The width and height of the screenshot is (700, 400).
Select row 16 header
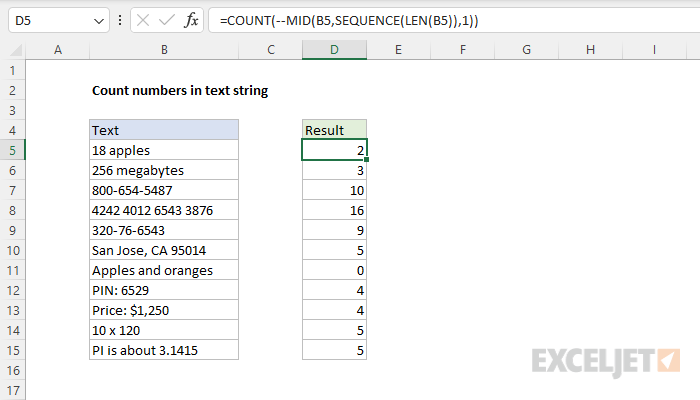[12, 370]
